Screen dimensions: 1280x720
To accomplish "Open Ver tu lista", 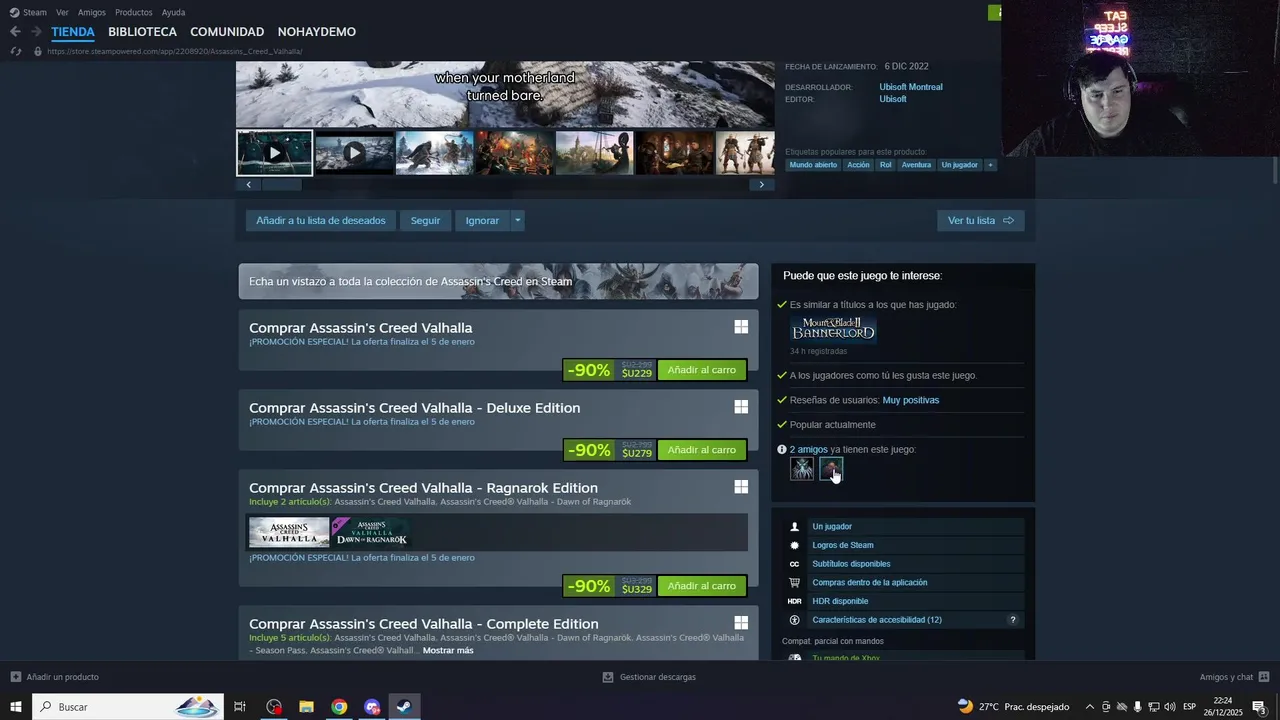I will pyautogui.click(x=980, y=220).
